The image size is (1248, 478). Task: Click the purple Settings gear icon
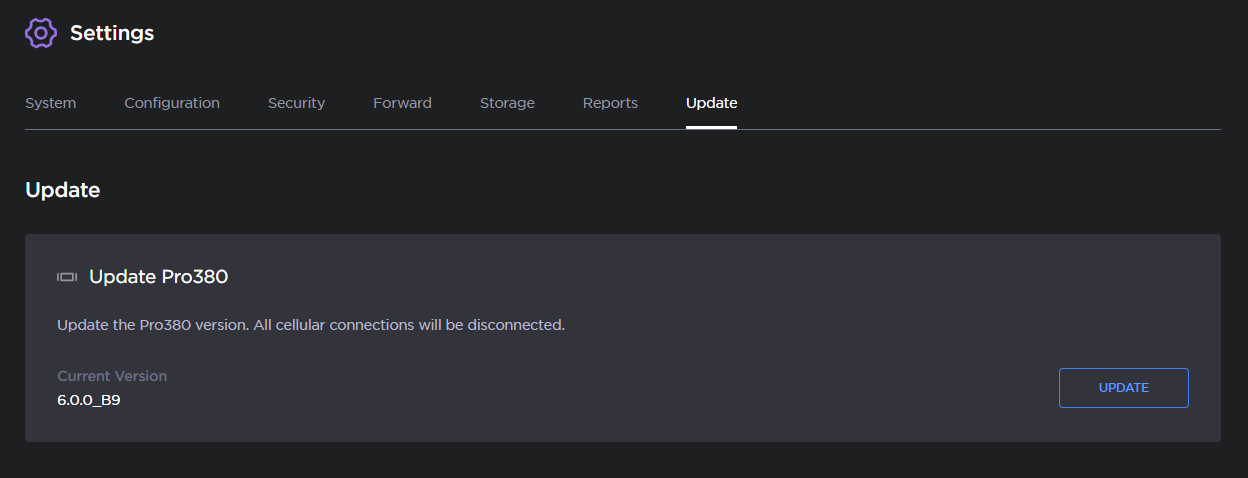(41, 33)
